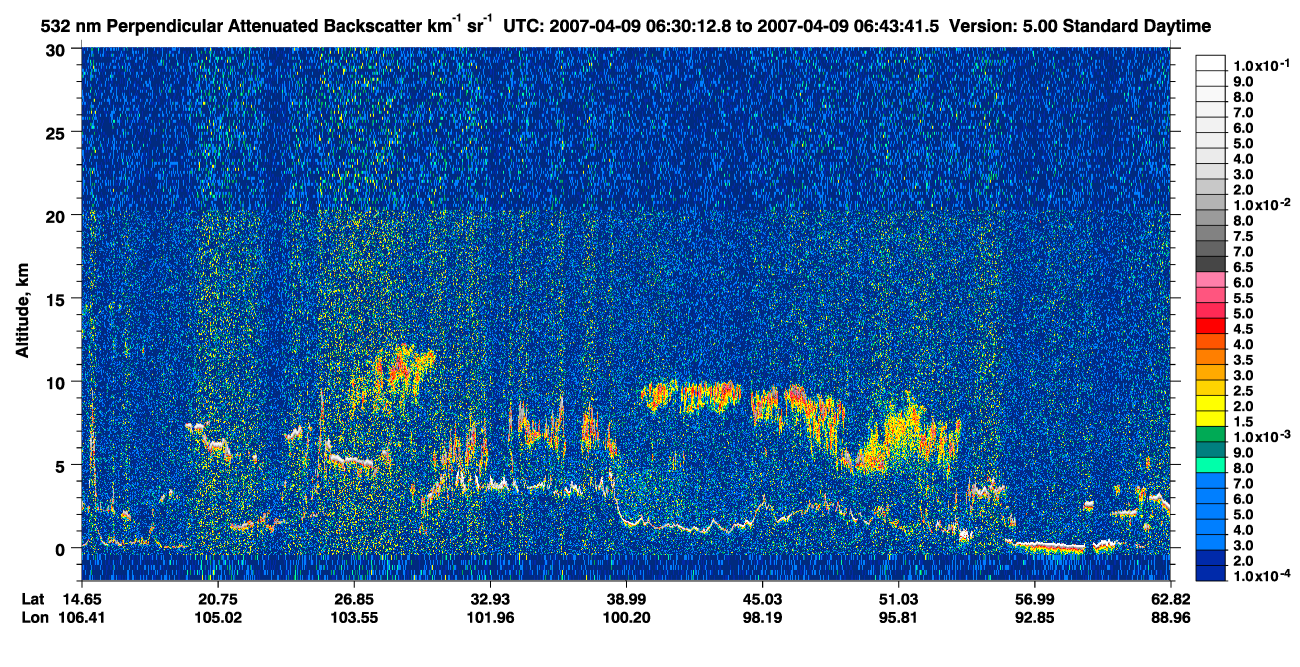Viewport: 1300px width, 667px height.
Task: Select the start time '2007-04-09 06:30:12.8'
Action: coord(641,25)
